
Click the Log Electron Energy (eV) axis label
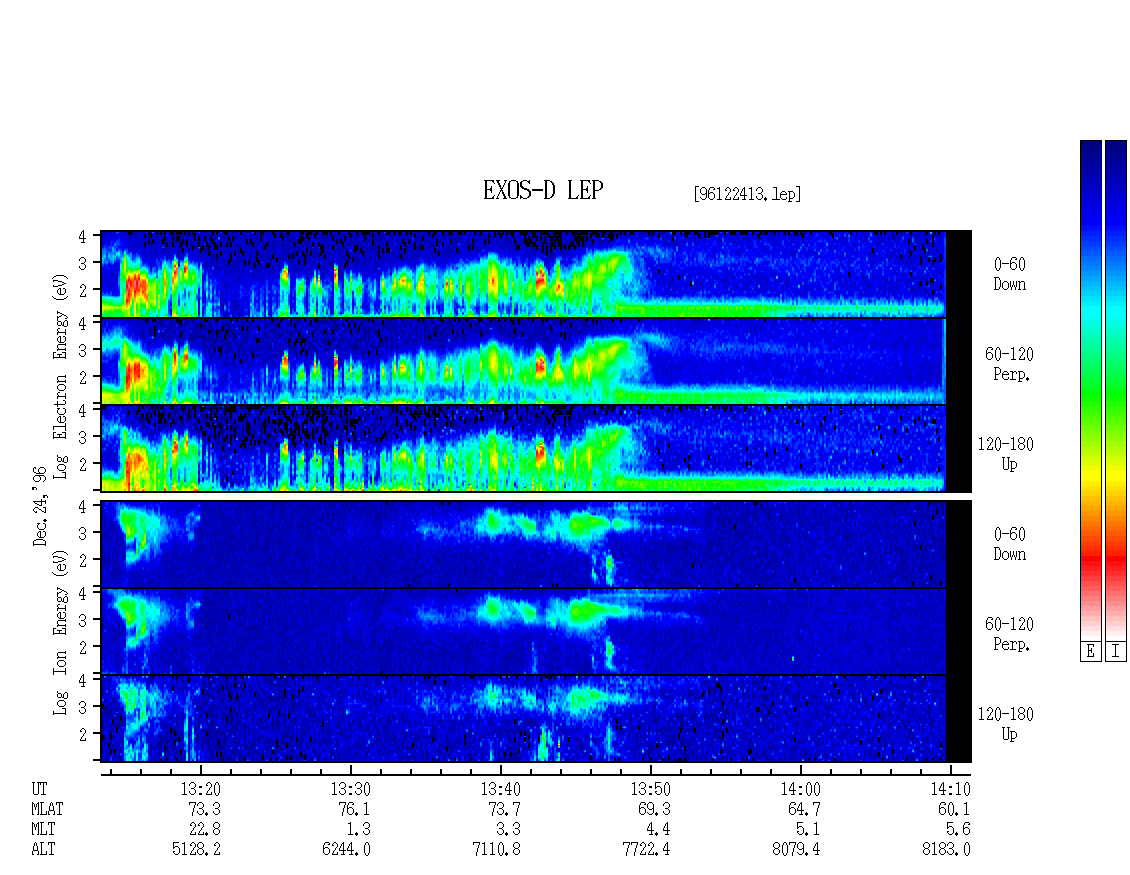point(61,376)
